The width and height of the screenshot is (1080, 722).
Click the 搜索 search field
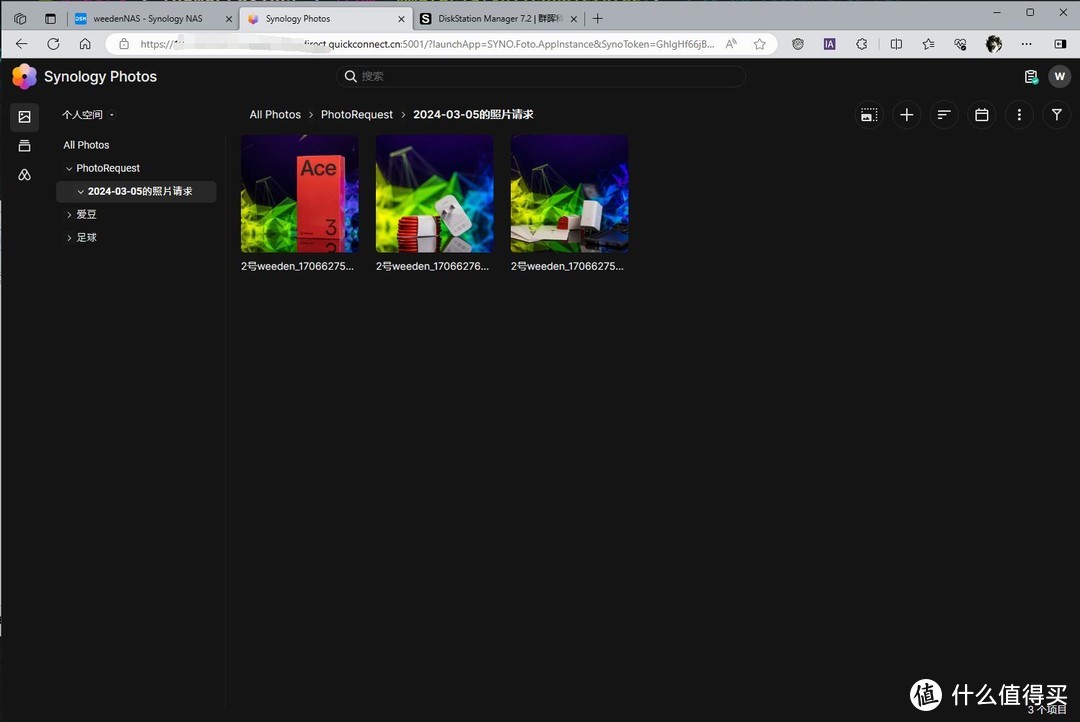click(541, 76)
